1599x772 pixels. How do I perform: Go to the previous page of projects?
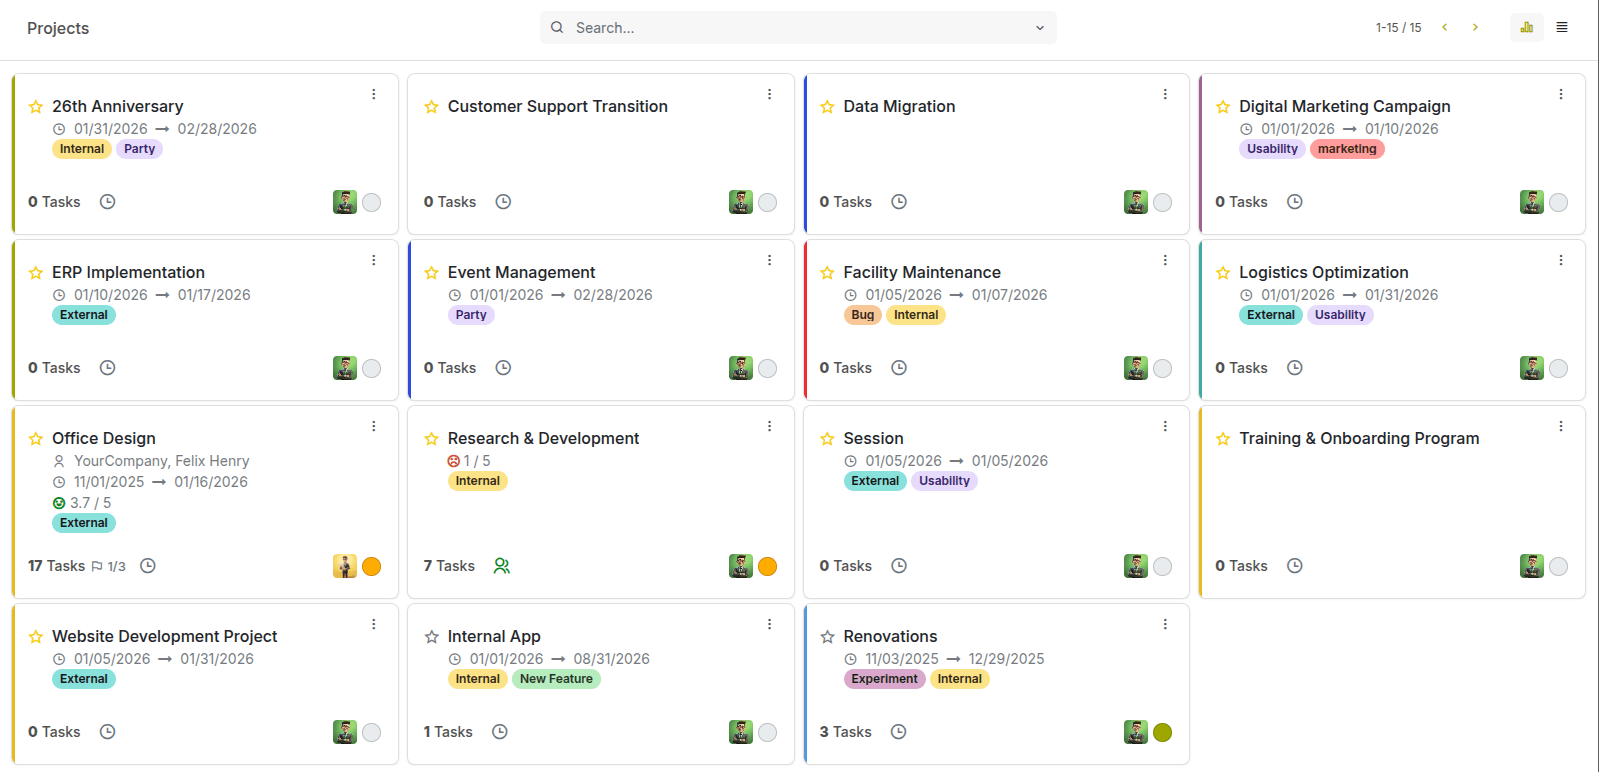(x=1444, y=28)
